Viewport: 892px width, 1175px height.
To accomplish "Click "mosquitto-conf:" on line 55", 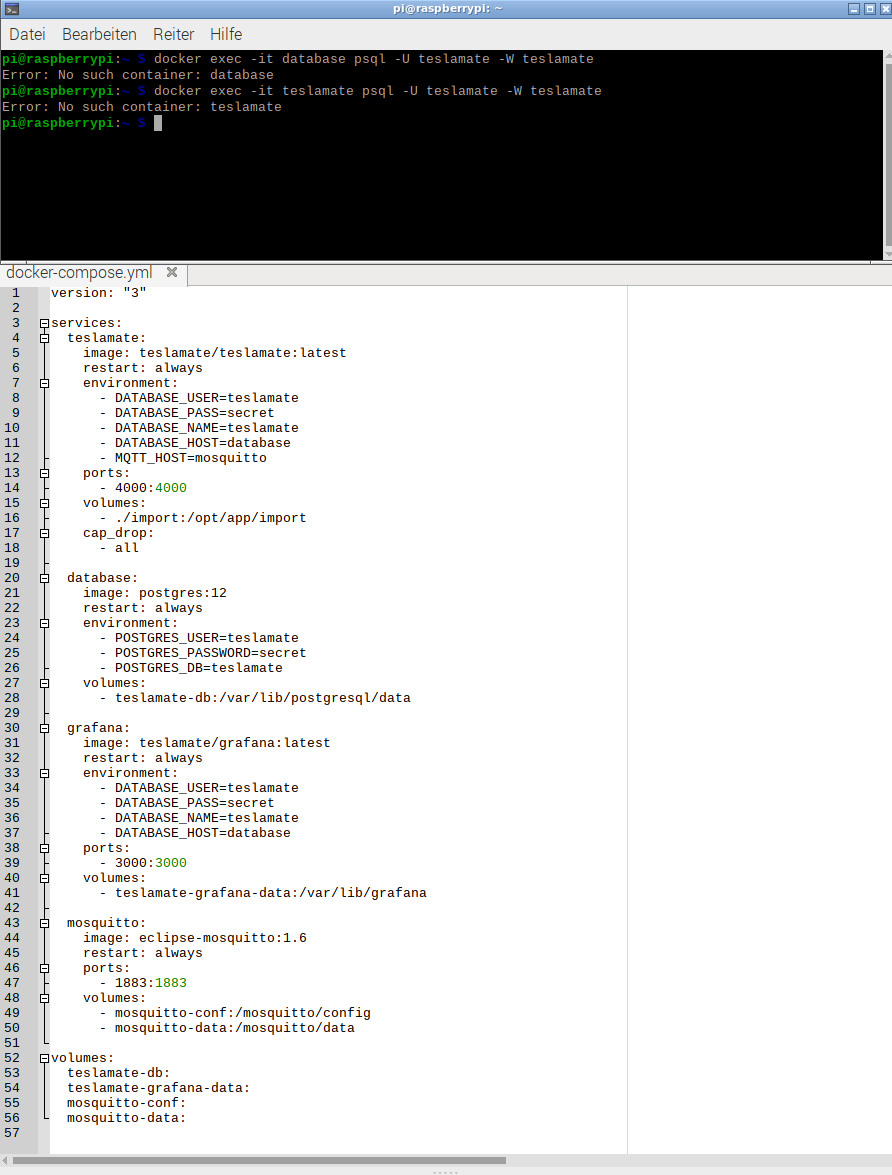I will [x=126, y=1102].
